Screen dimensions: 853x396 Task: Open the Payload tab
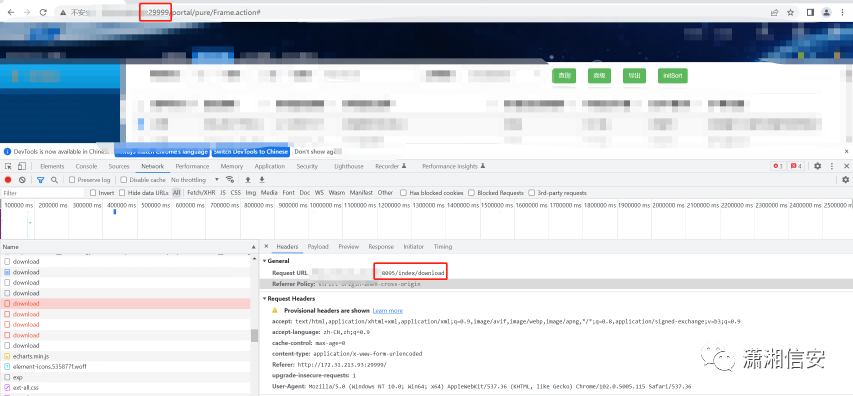click(318, 247)
